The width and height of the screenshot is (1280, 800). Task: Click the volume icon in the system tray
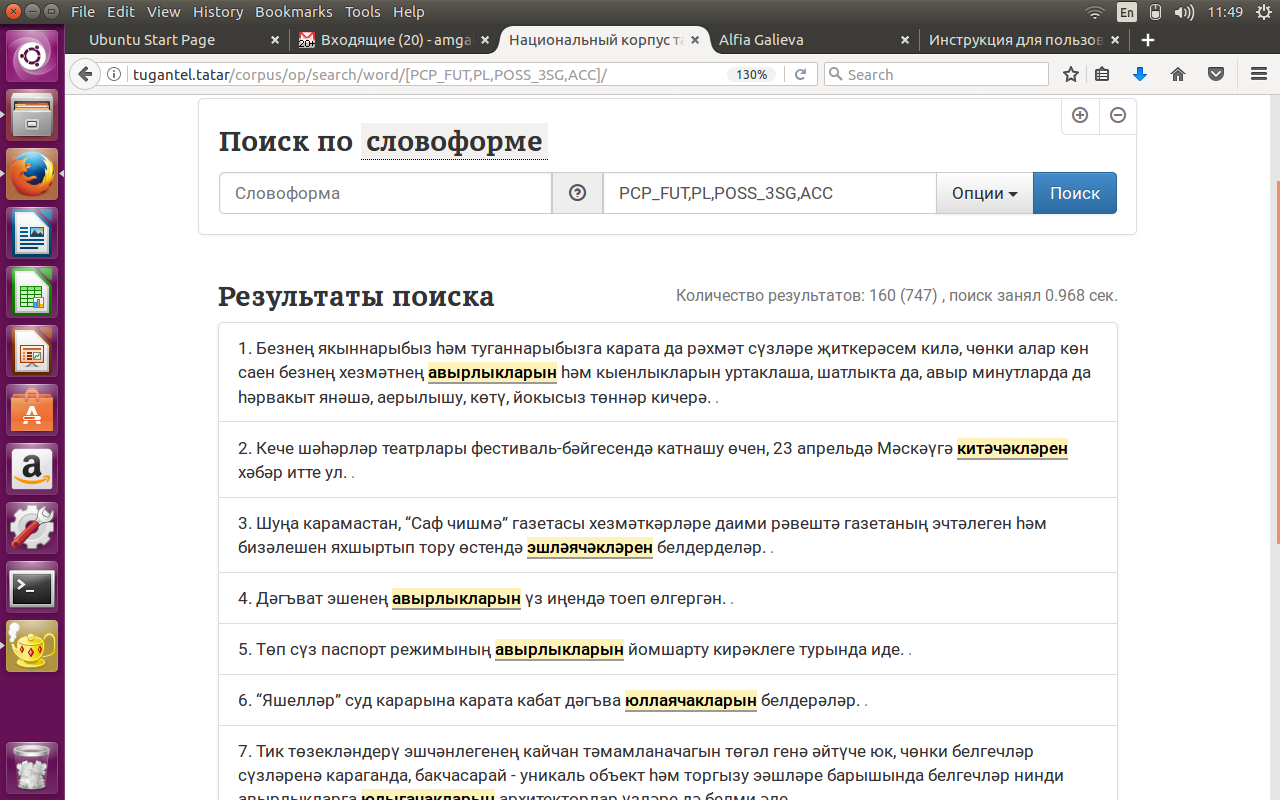coord(1186,11)
